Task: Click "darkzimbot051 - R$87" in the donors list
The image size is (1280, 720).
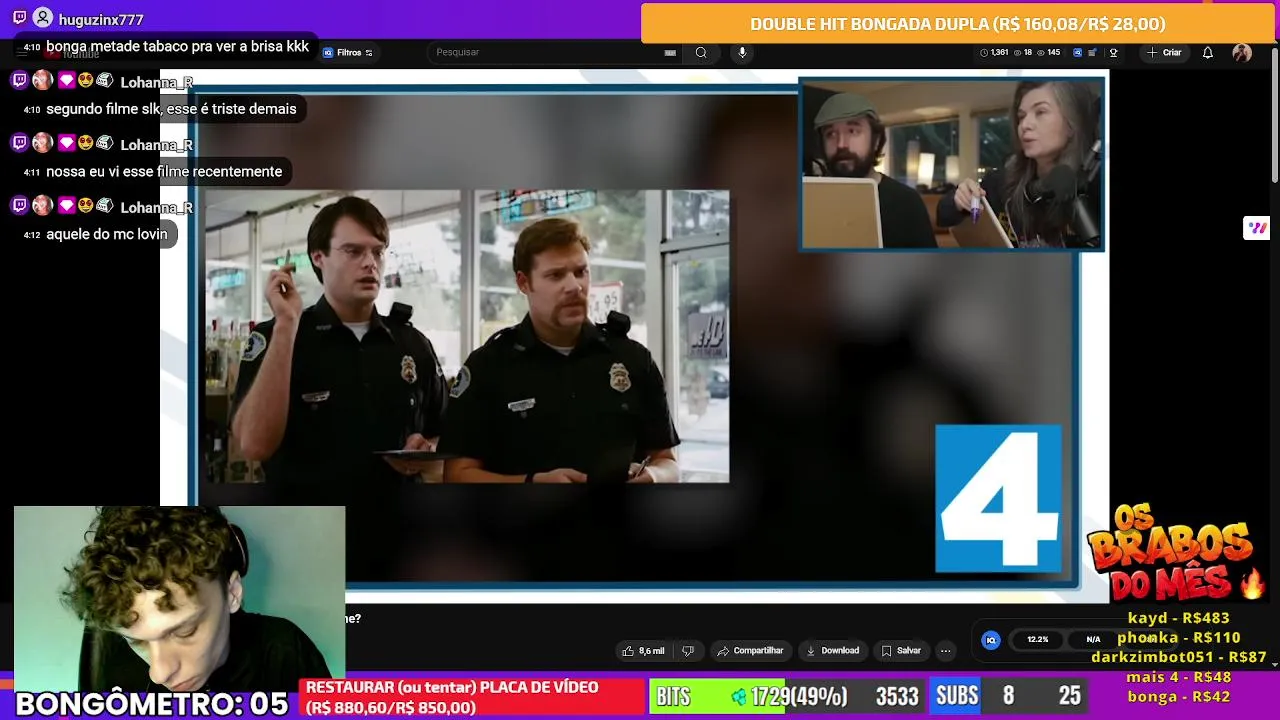Action: click(1179, 657)
